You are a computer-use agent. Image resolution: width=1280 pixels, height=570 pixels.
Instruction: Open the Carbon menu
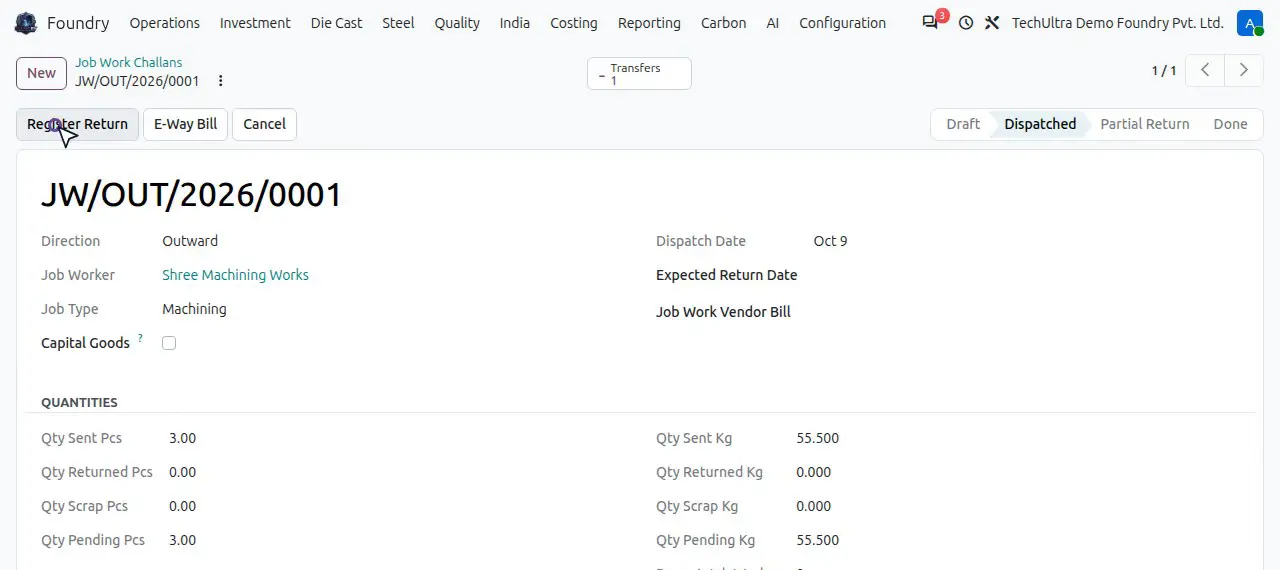click(x=723, y=23)
